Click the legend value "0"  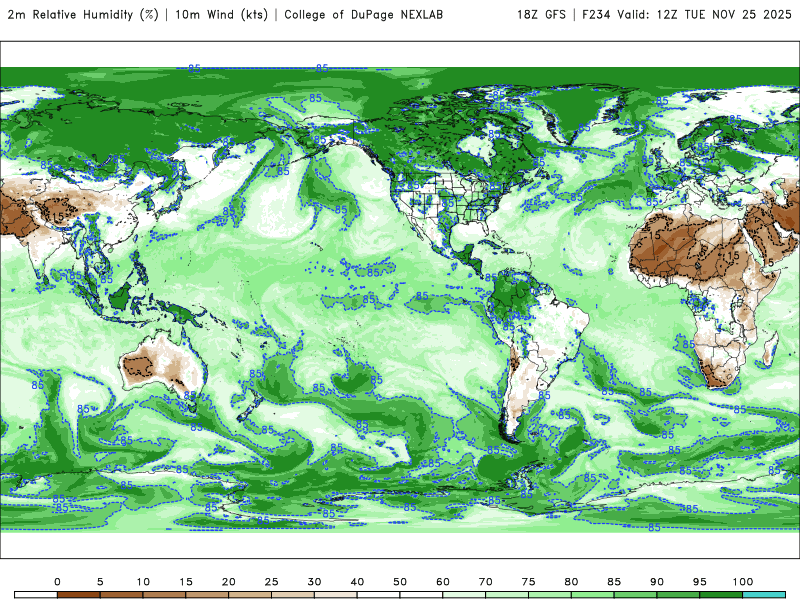click(57, 582)
